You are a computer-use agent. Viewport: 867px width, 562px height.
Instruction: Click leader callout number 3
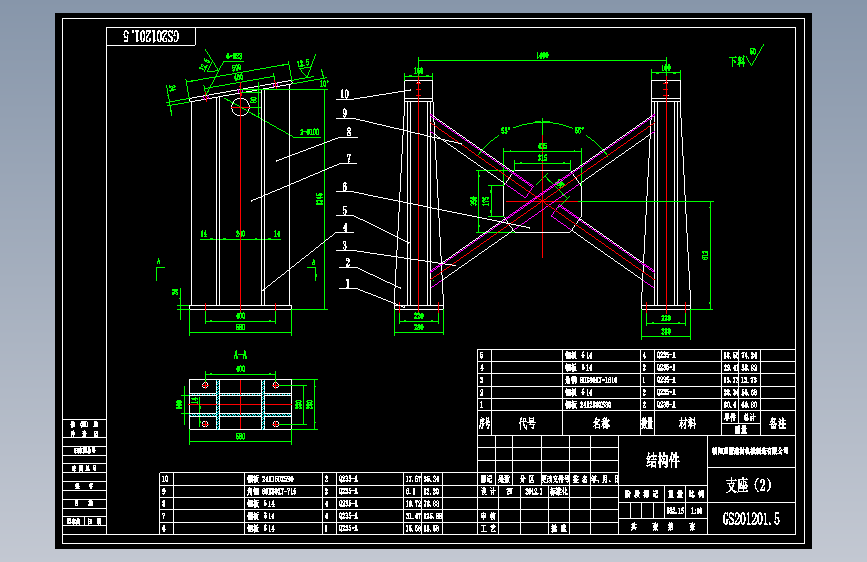[344, 245]
